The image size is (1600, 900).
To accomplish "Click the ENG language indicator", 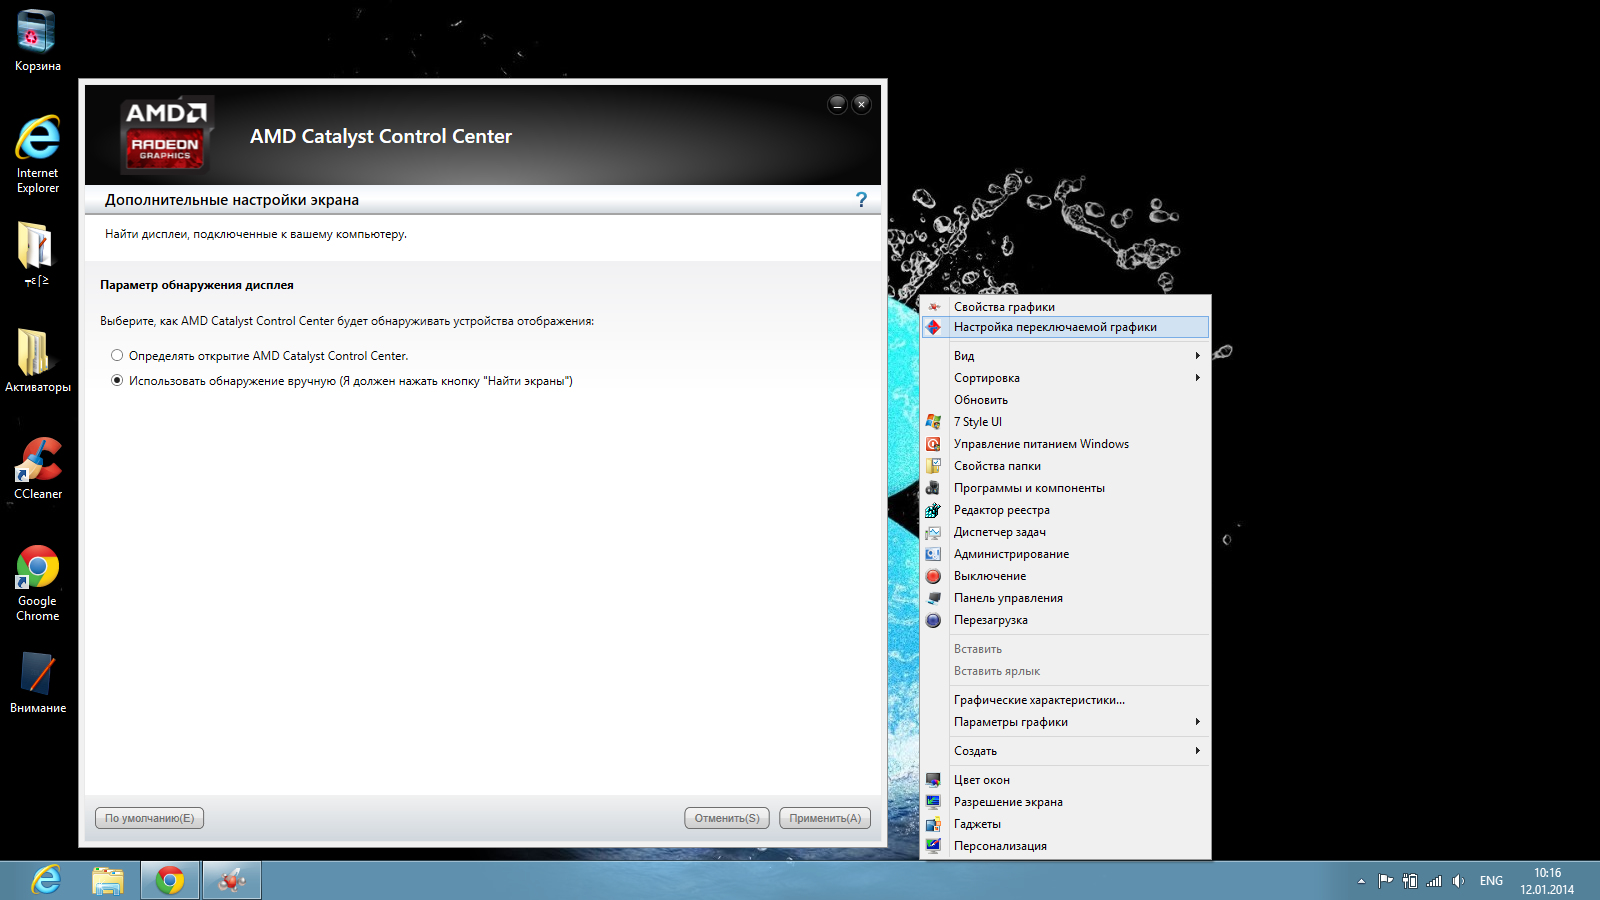I will (x=1491, y=881).
